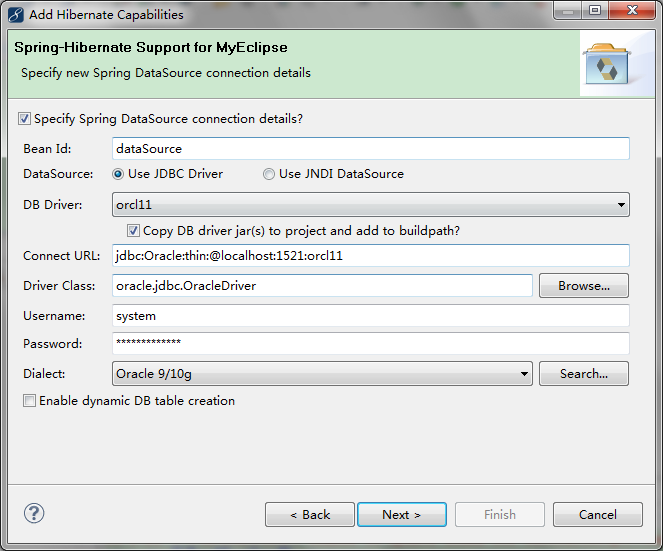Click the help question mark icon
The width and height of the screenshot is (663, 551).
34,513
